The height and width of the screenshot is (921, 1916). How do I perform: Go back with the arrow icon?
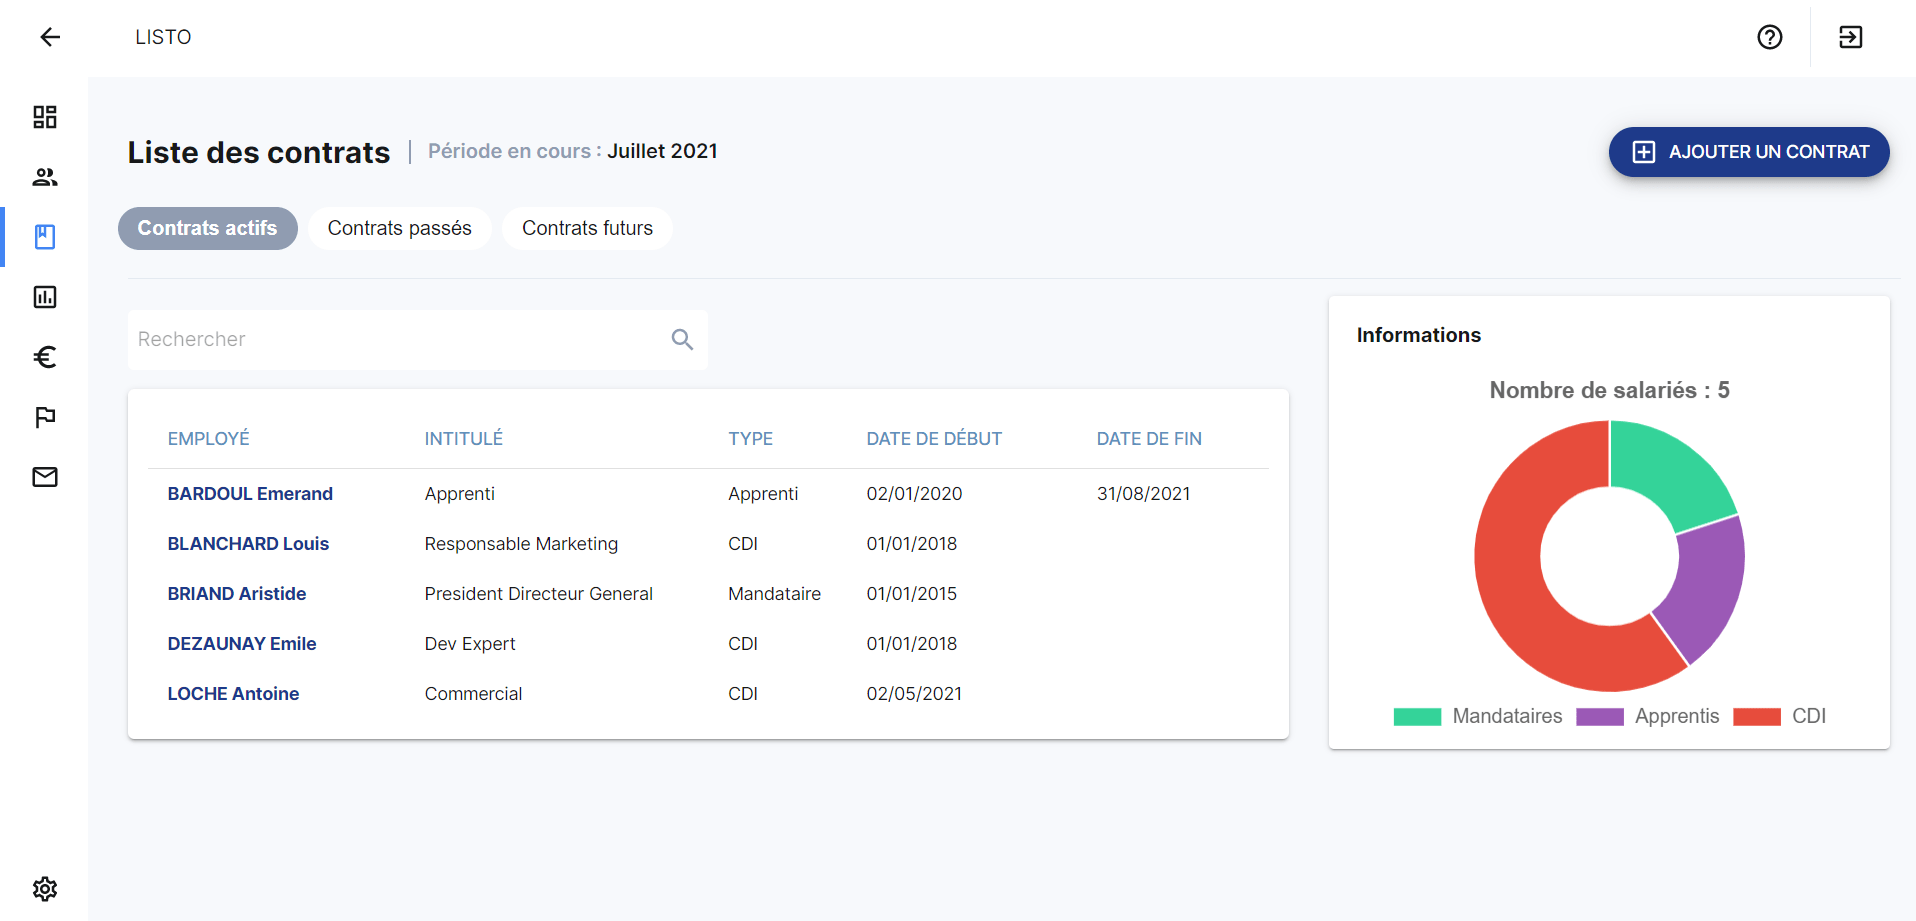50,37
